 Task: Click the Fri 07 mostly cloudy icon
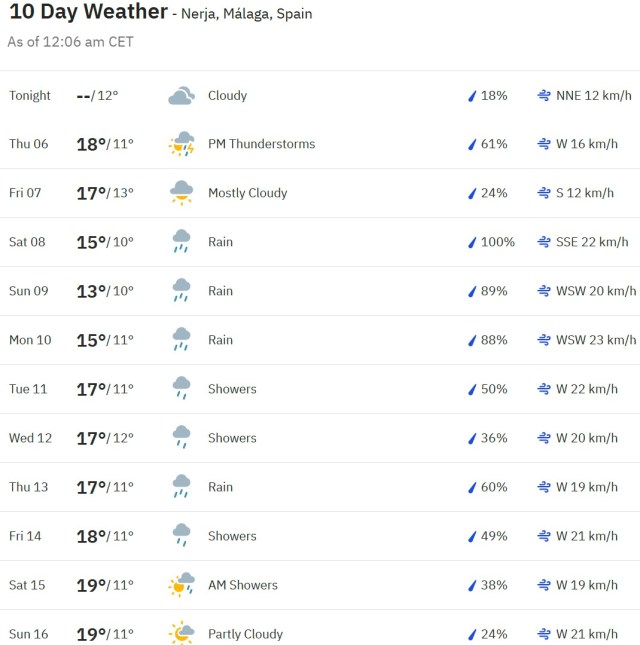(x=181, y=193)
